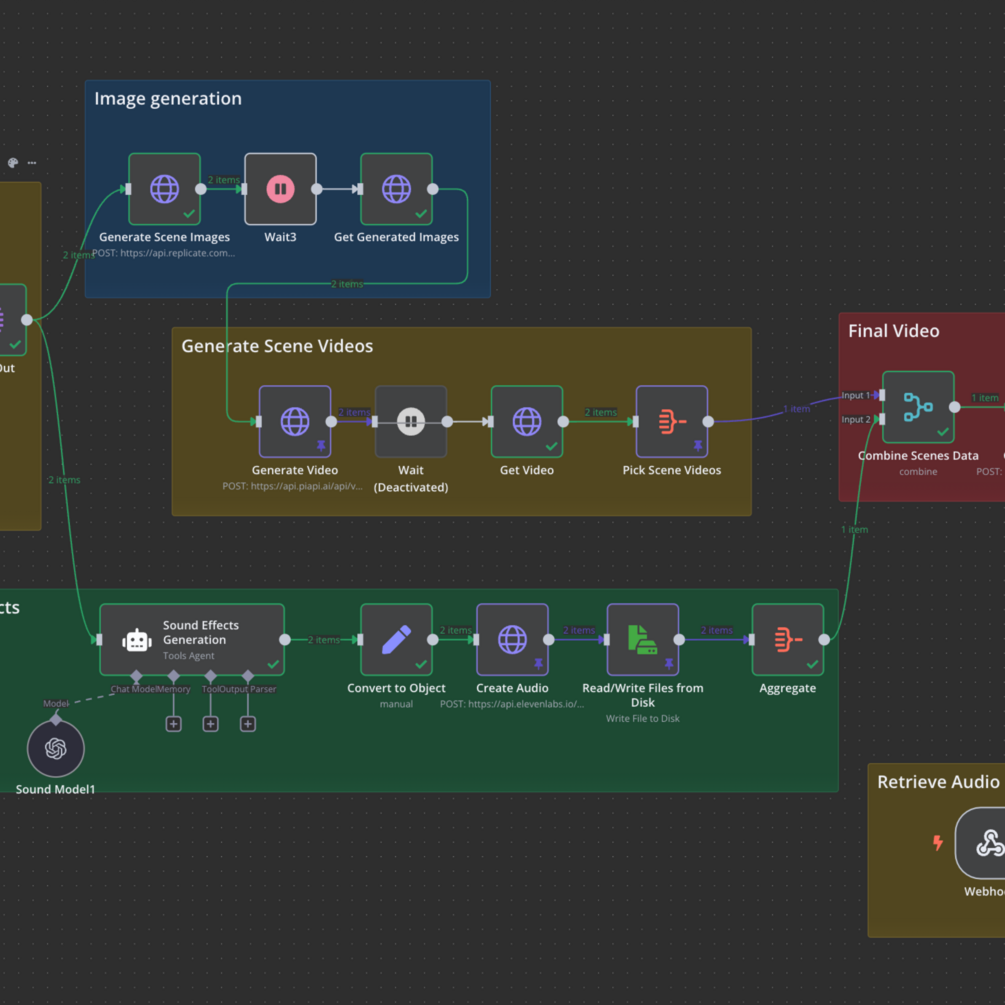Click the "Write File to Disk" subtitle
Viewport: 1005px width, 1005px height.
643,718
